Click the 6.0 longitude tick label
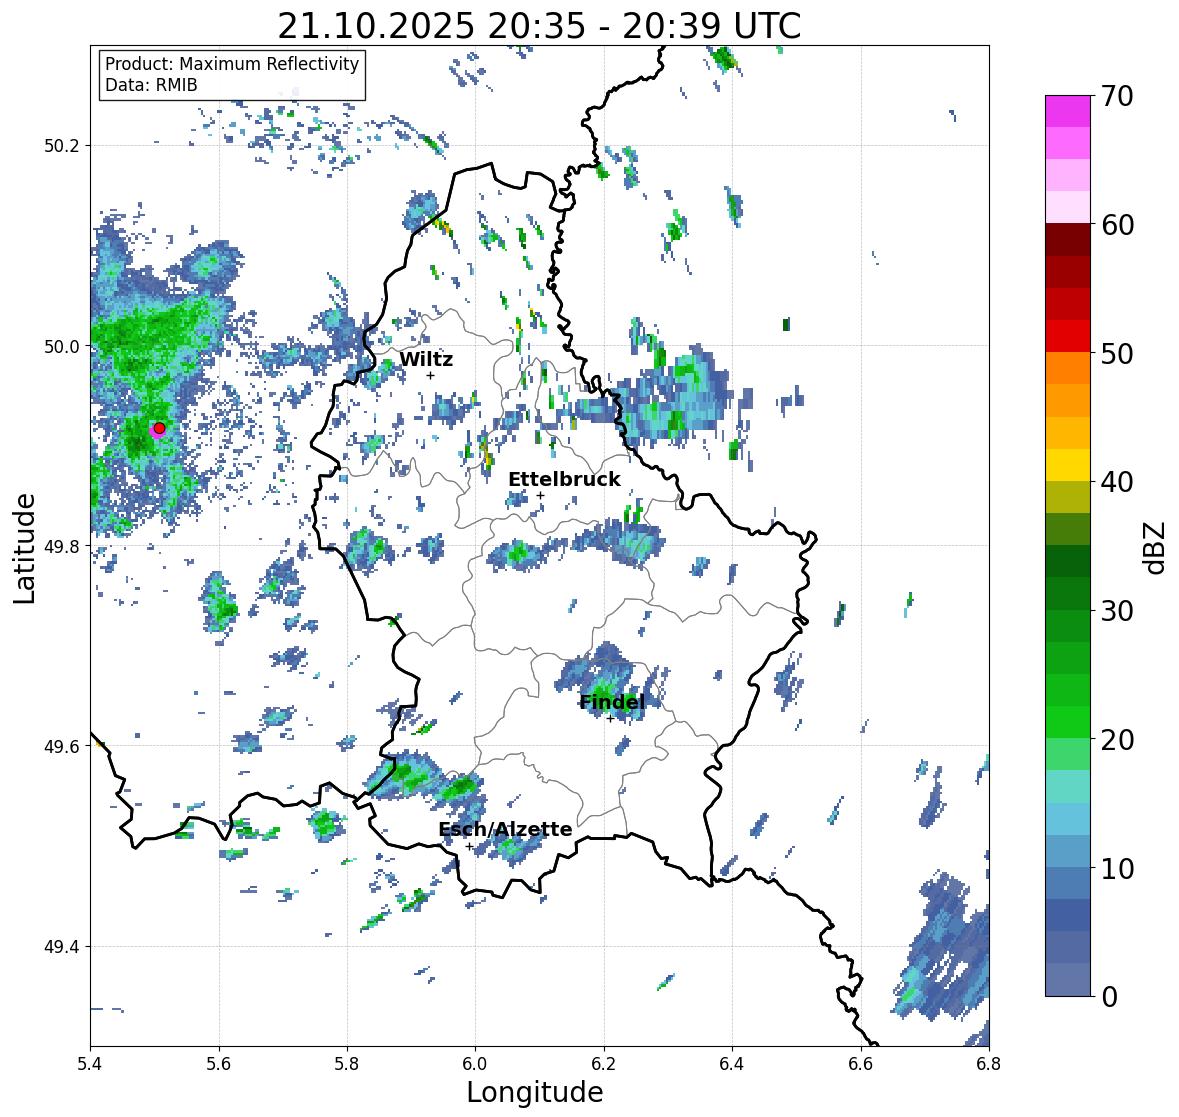 475,1064
